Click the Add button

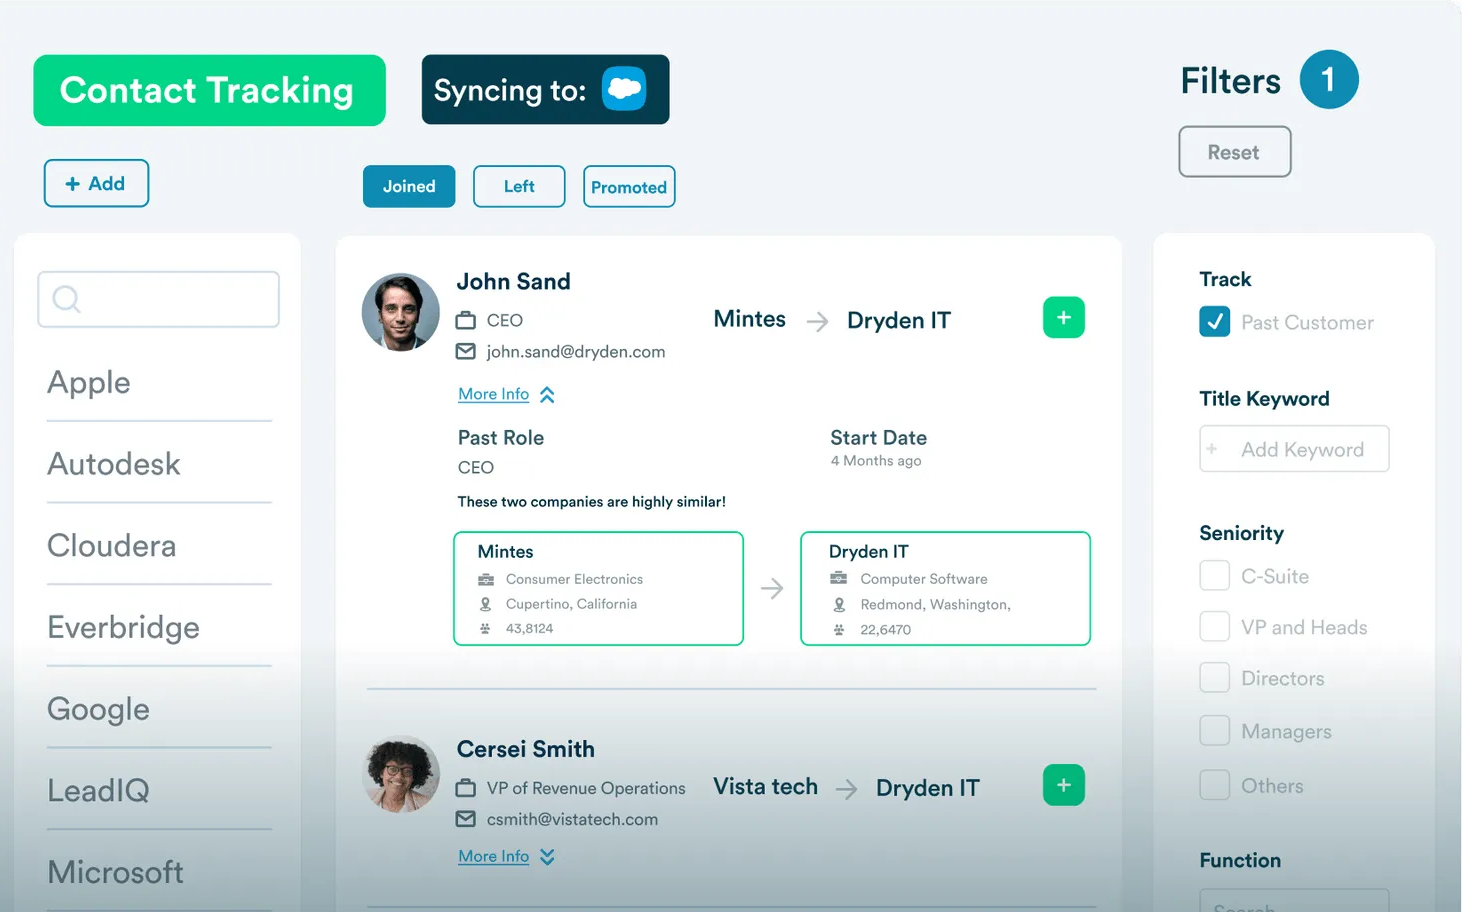96,183
